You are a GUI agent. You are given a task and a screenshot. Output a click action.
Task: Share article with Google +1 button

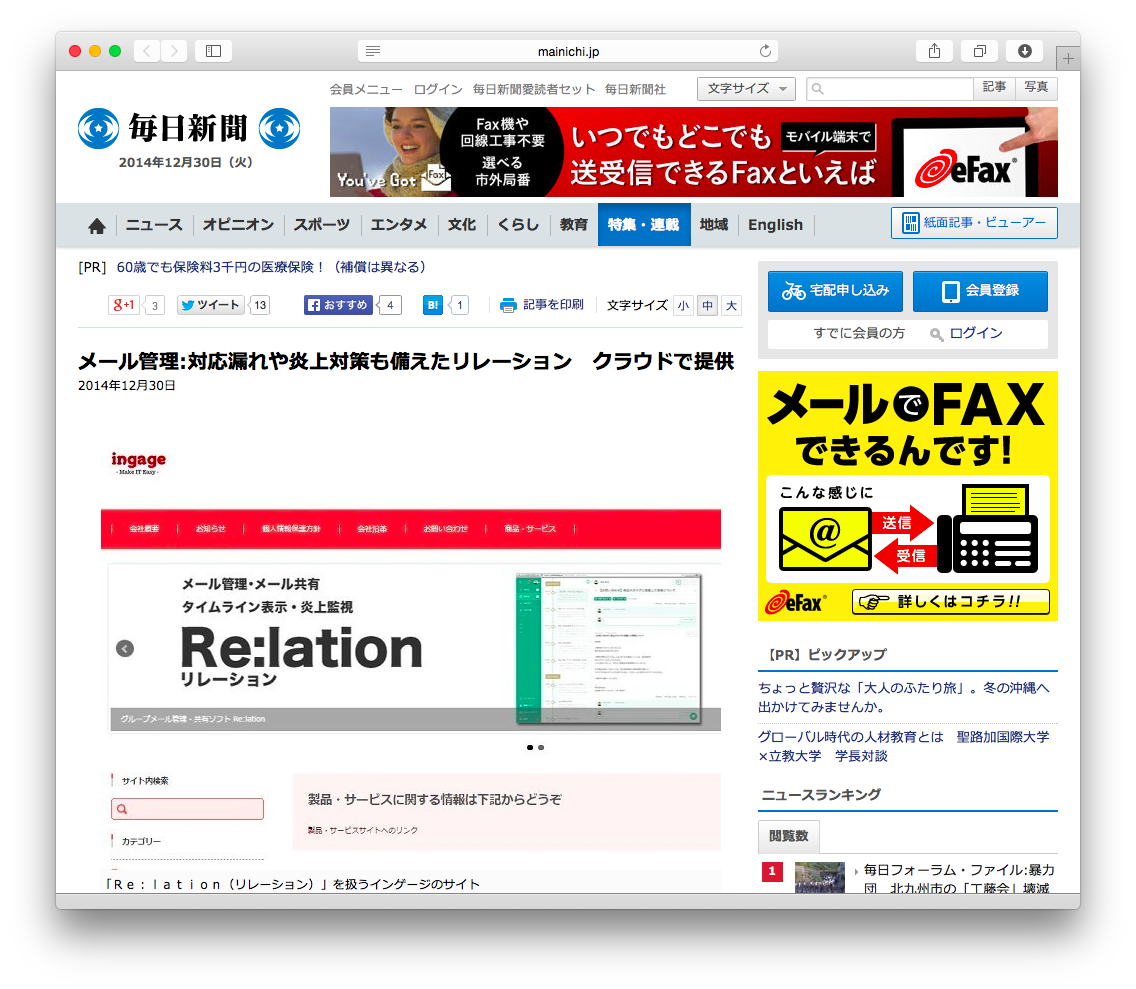[124, 305]
